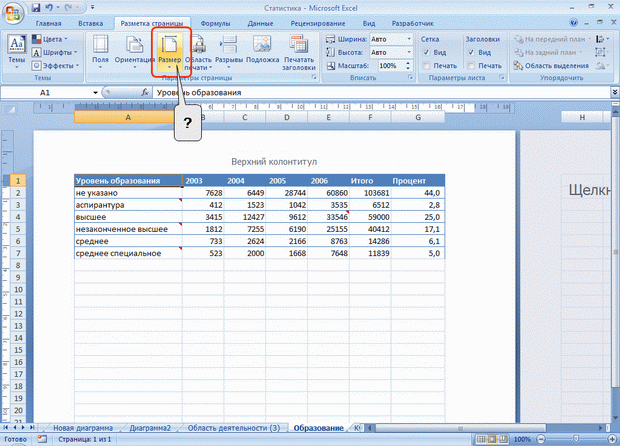Open the Поля margins menu

[100, 52]
